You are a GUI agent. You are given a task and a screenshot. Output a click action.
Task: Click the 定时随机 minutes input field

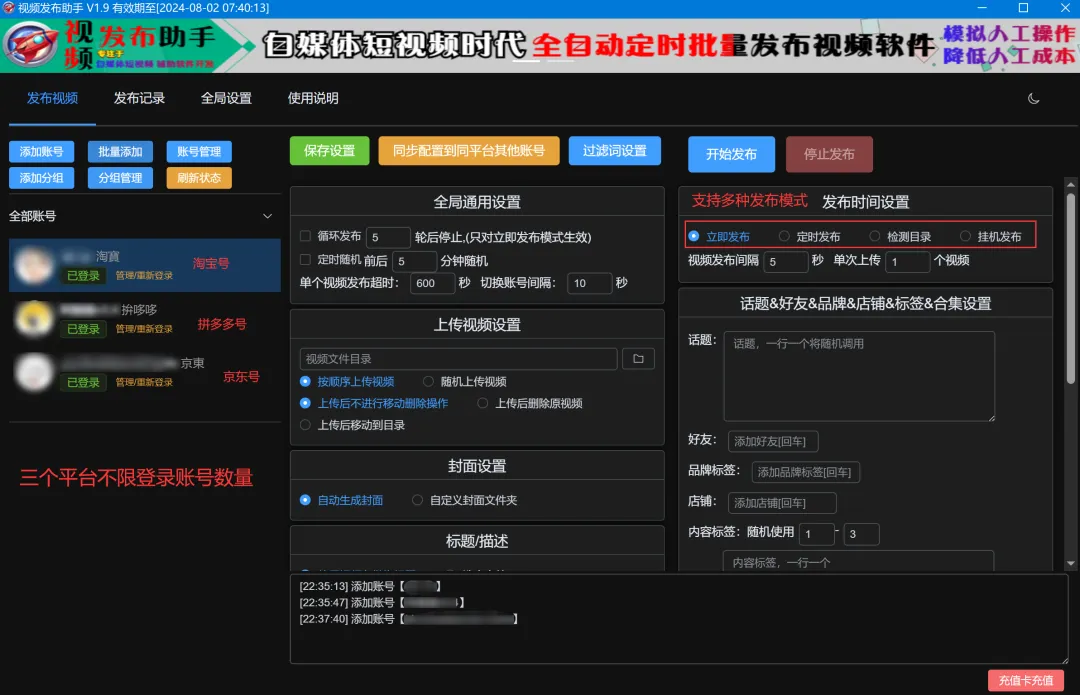(415, 261)
